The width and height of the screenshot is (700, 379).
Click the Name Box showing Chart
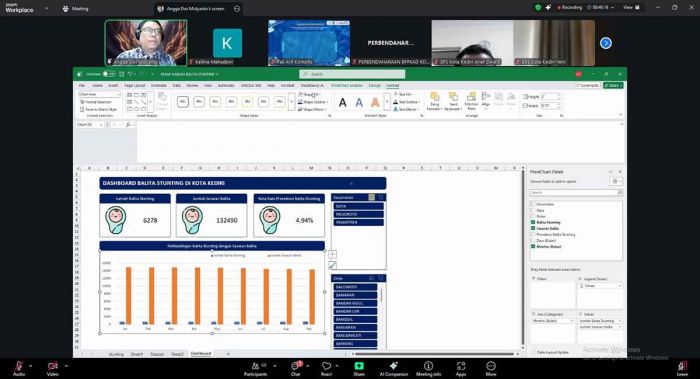pos(89,125)
